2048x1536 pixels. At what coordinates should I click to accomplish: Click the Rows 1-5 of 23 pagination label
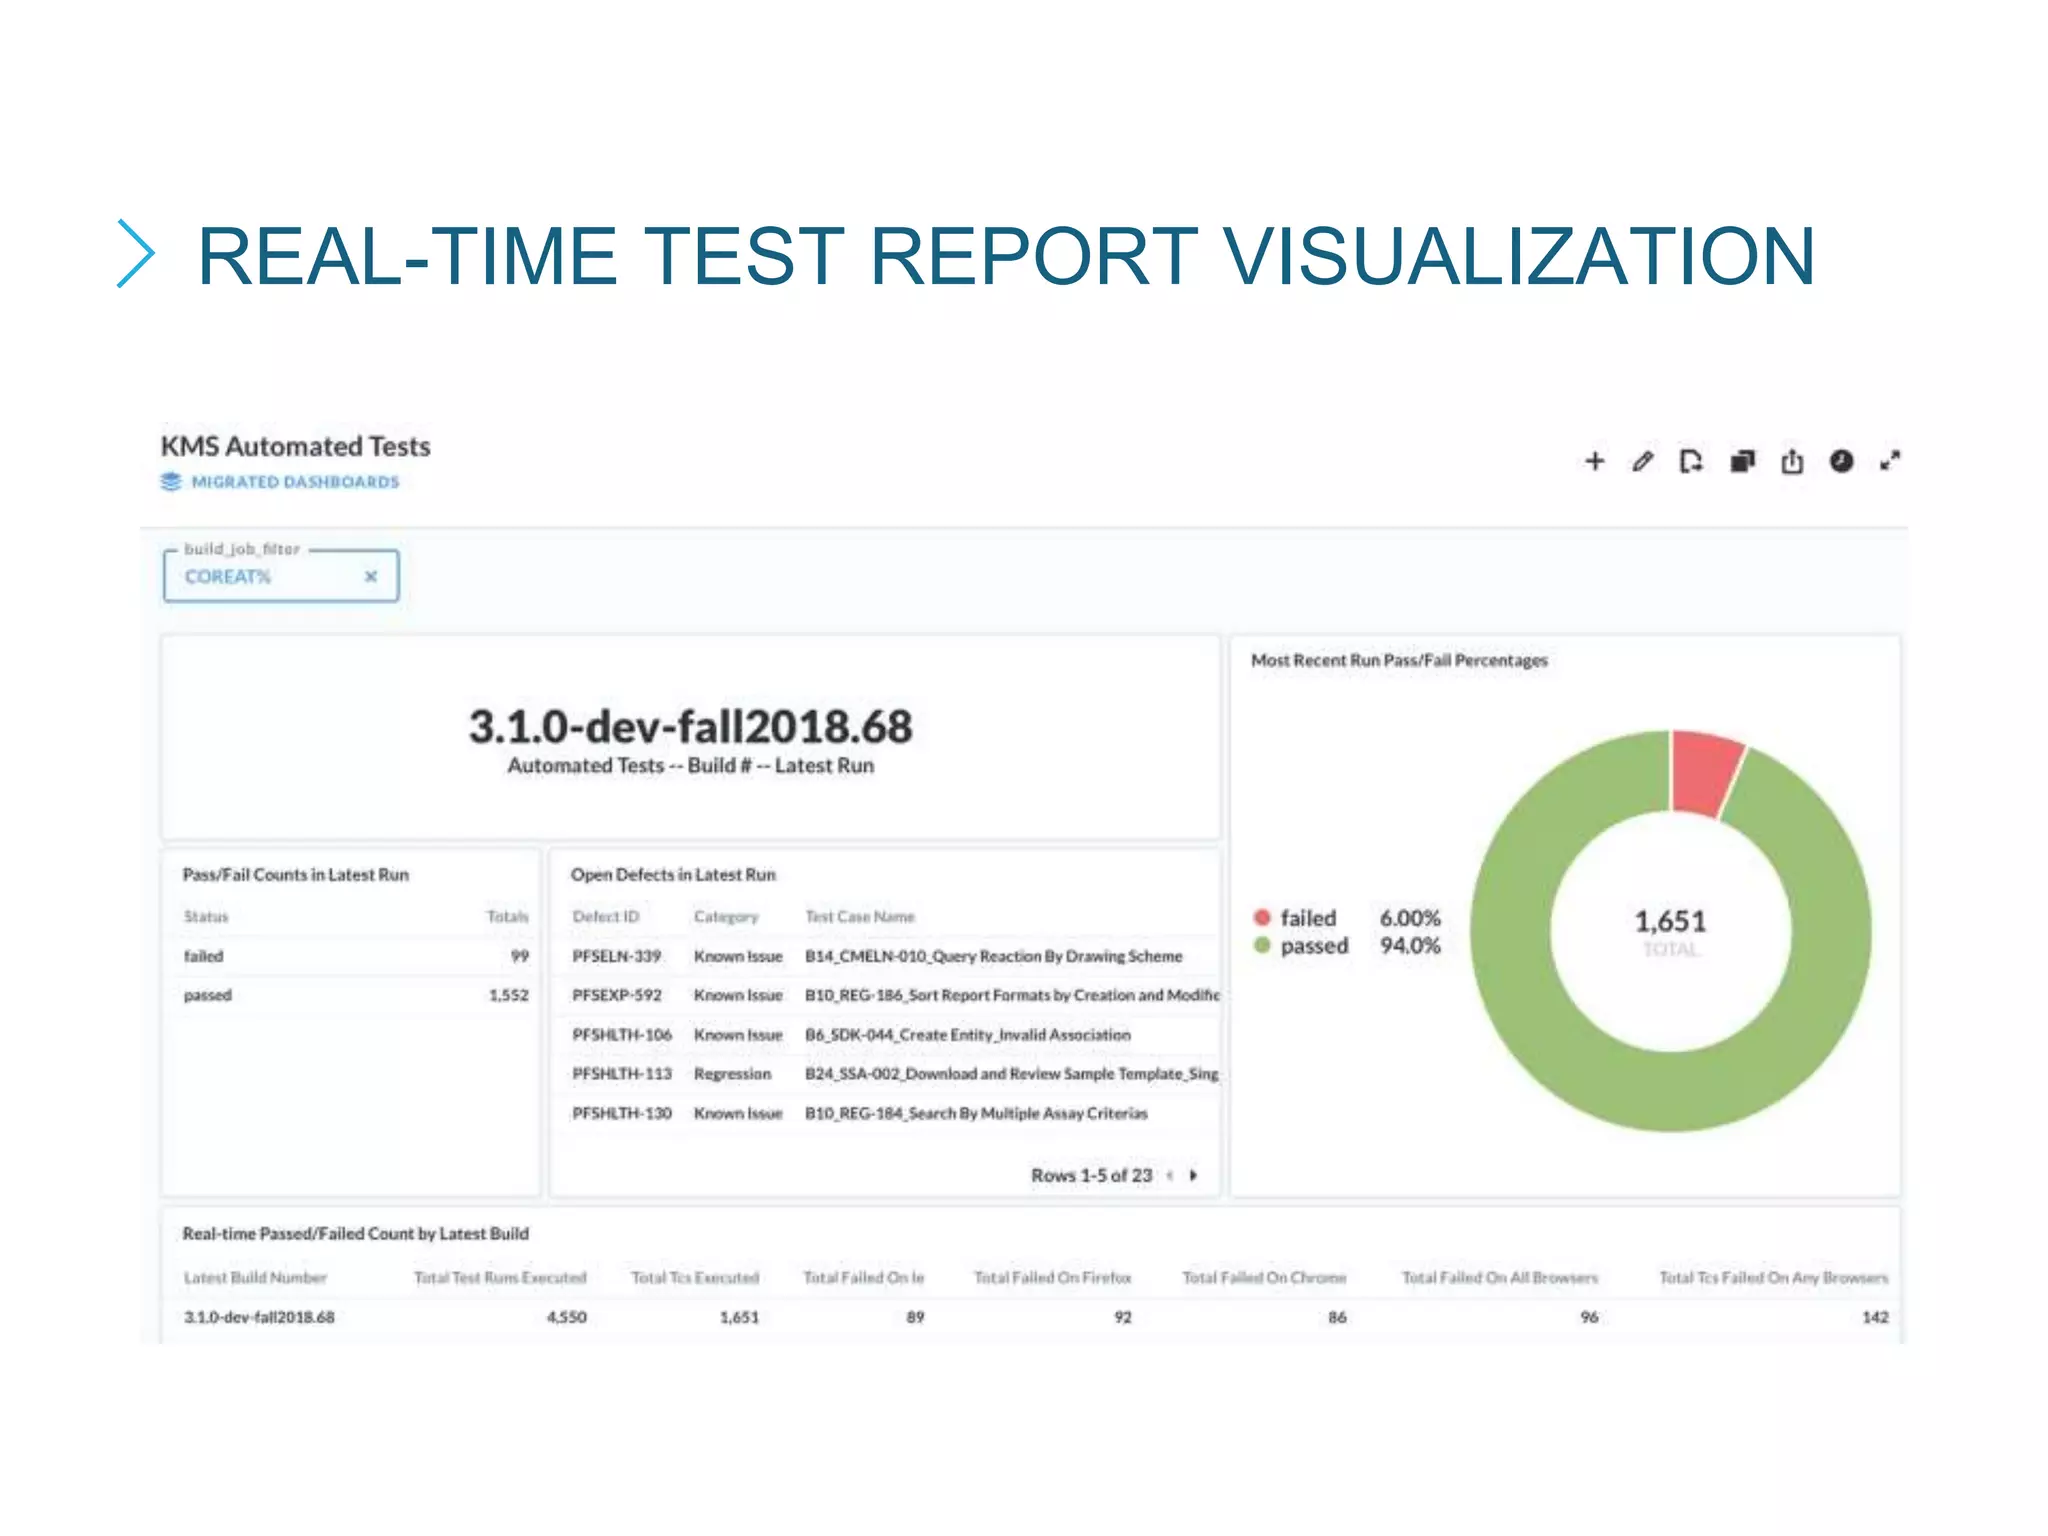[1092, 1176]
